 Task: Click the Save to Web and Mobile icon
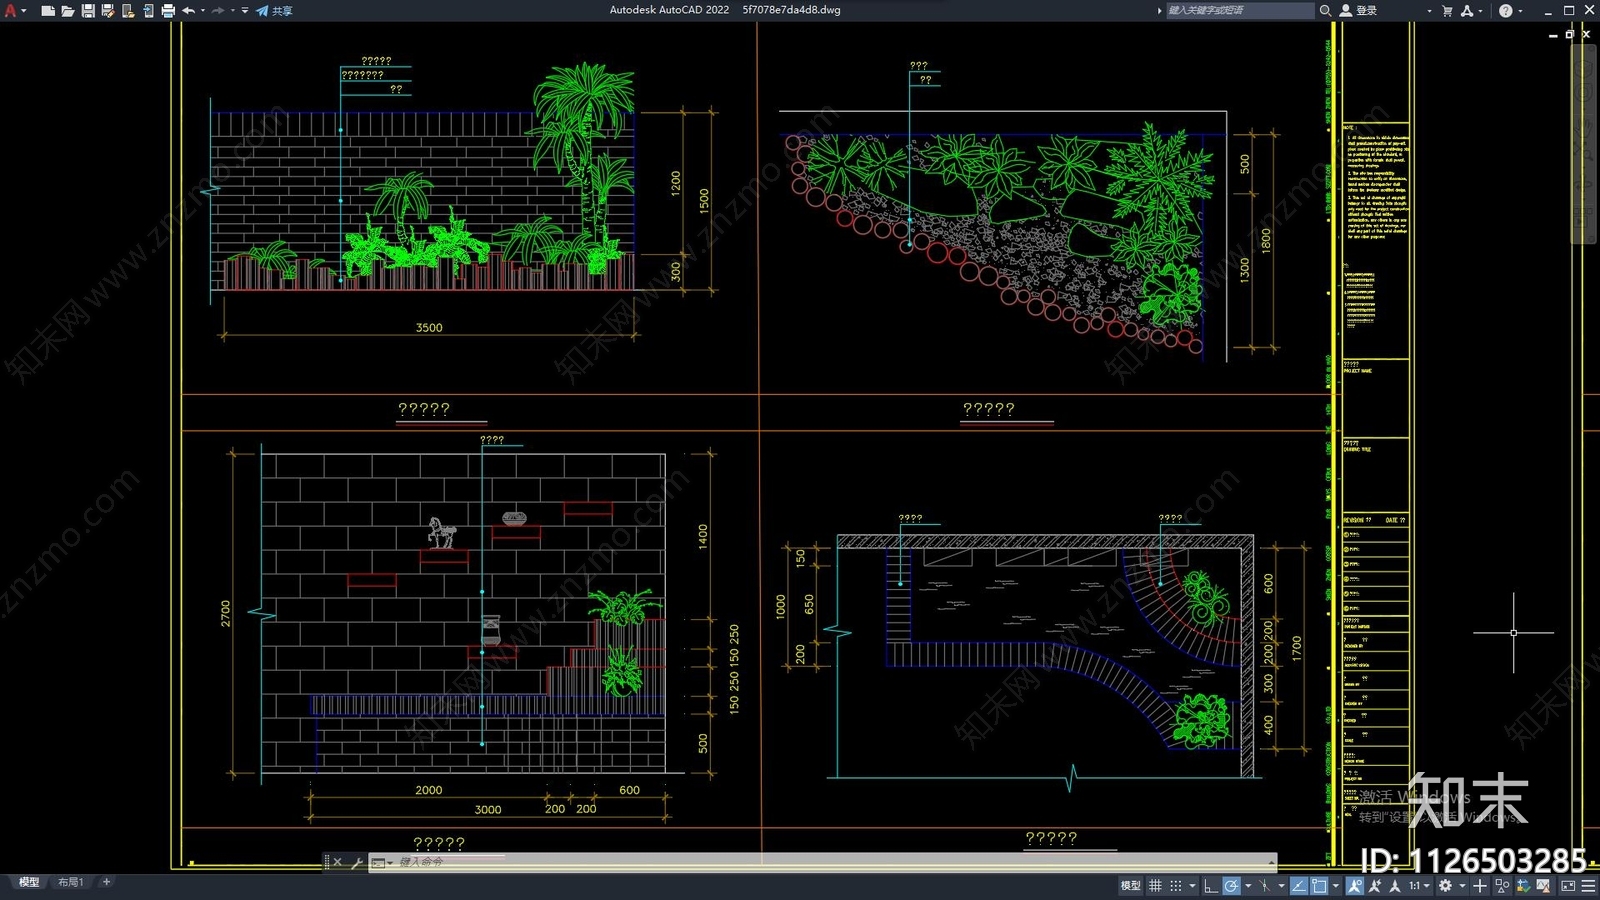[x=148, y=11]
